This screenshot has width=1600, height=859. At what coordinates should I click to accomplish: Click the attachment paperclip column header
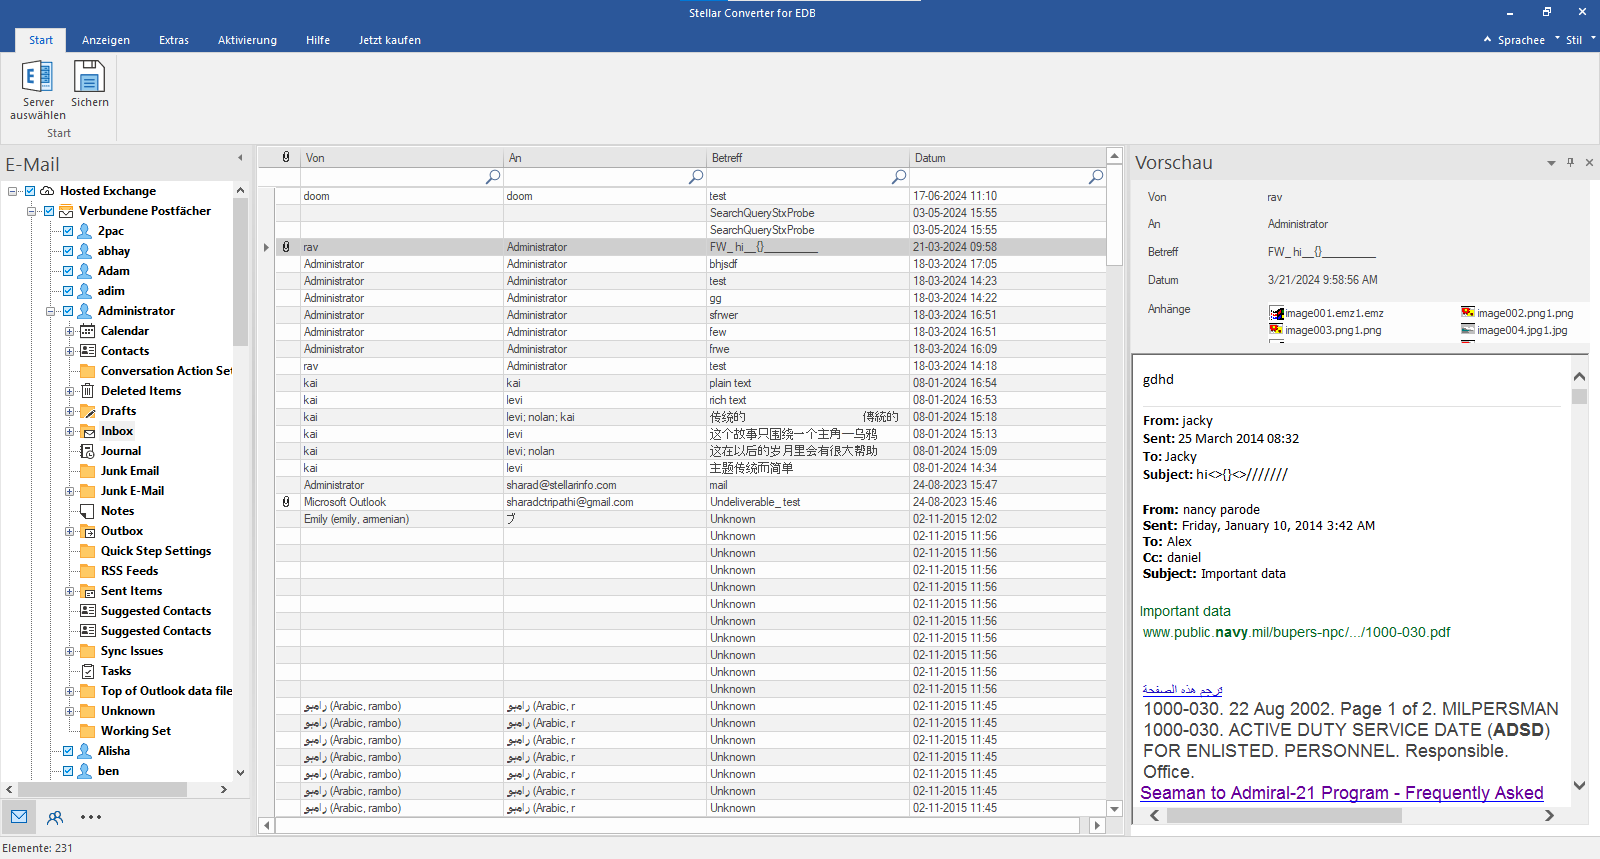286,157
